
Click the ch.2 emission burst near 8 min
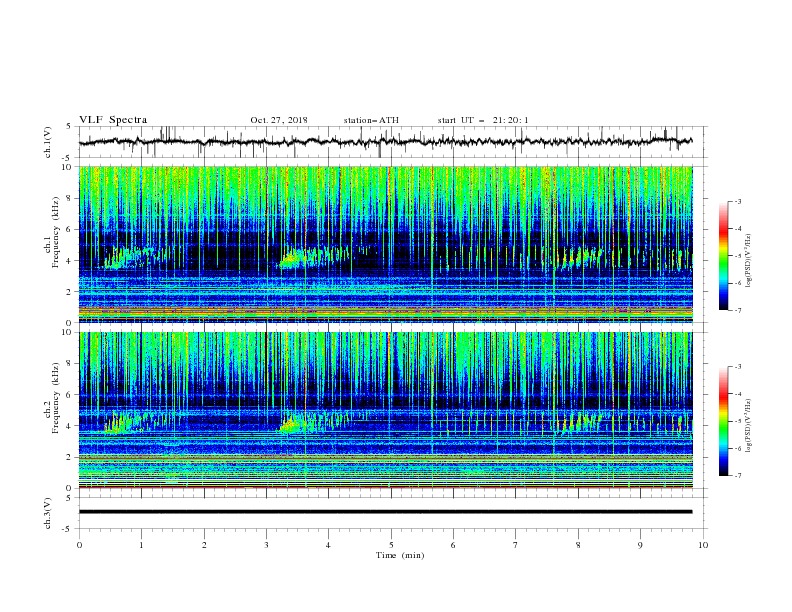click(581, 422)
